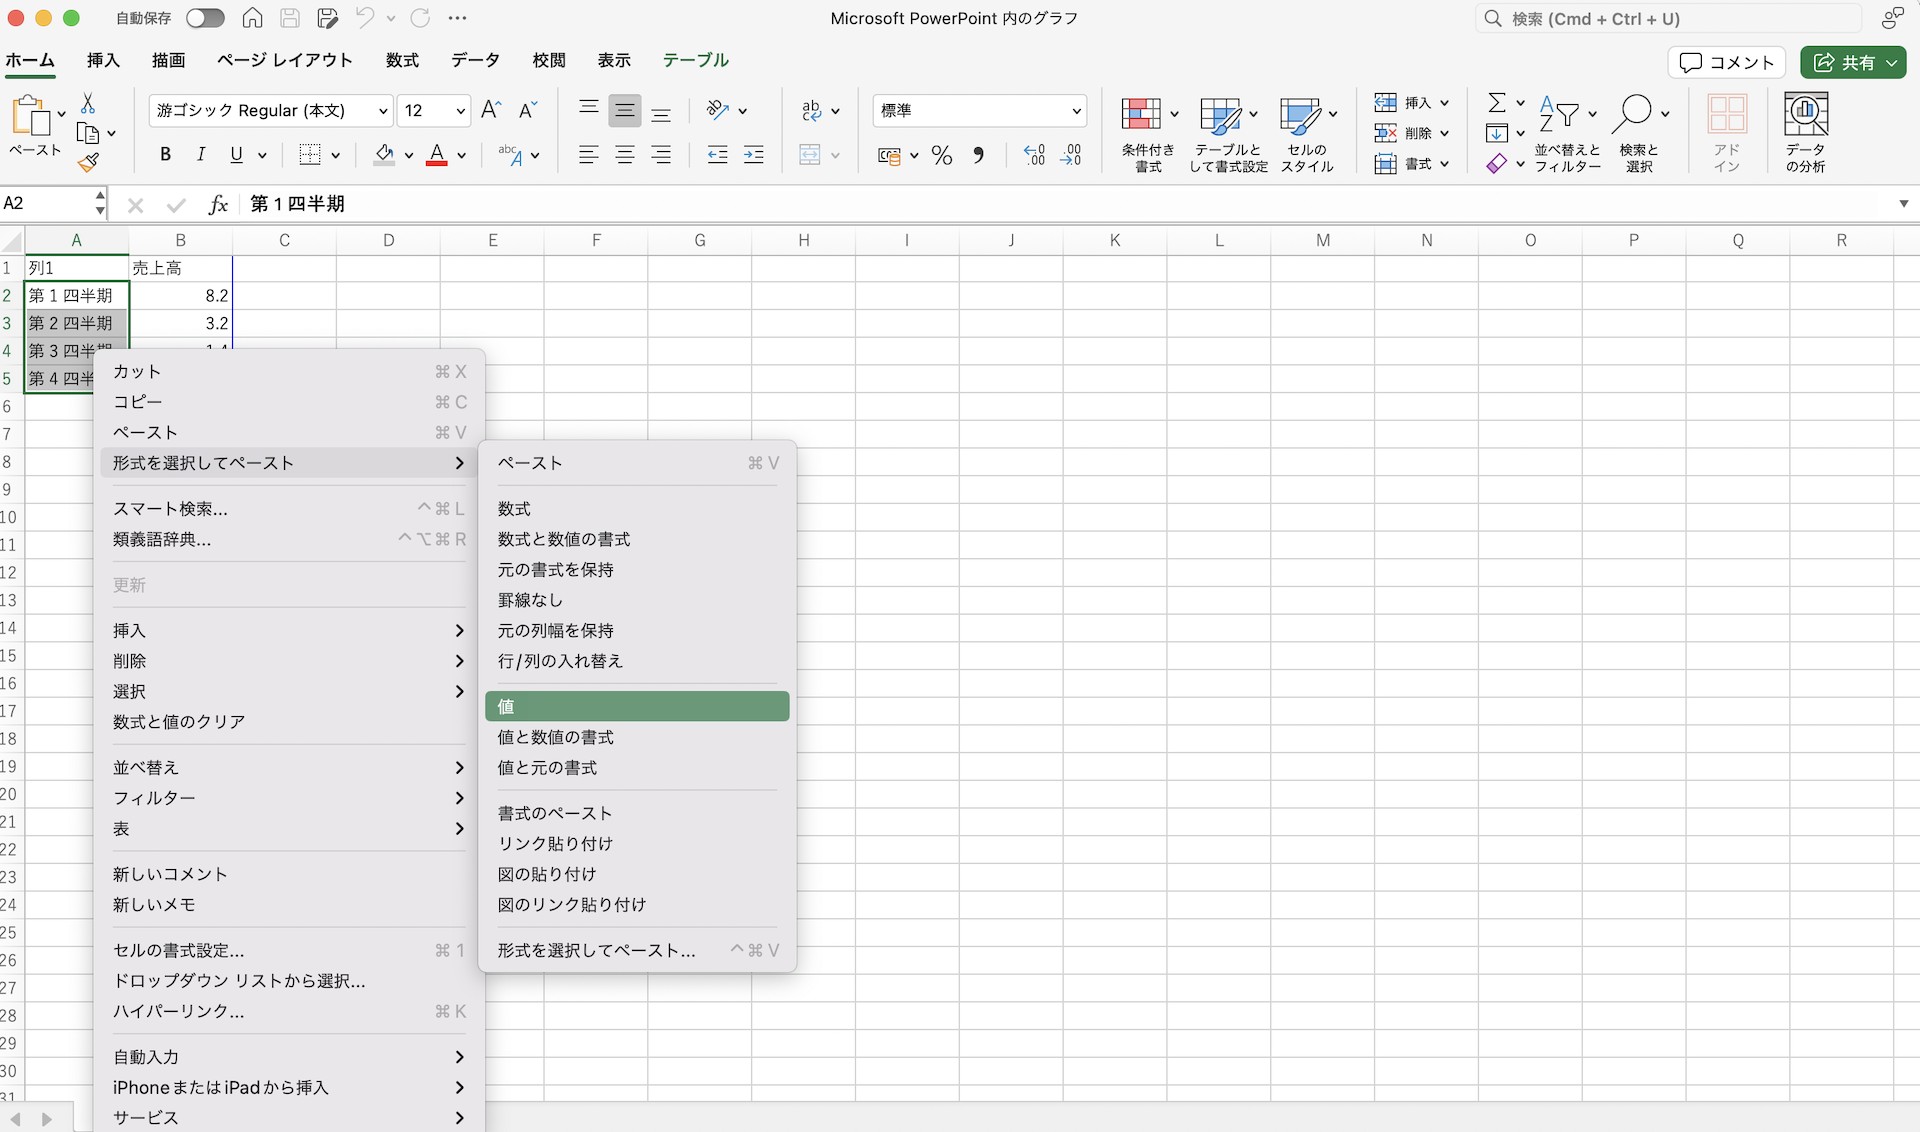Select Copy (コピー) in context menu
The height and width of the screenshot is (1132, 1920).
click(x=289, y=402)
